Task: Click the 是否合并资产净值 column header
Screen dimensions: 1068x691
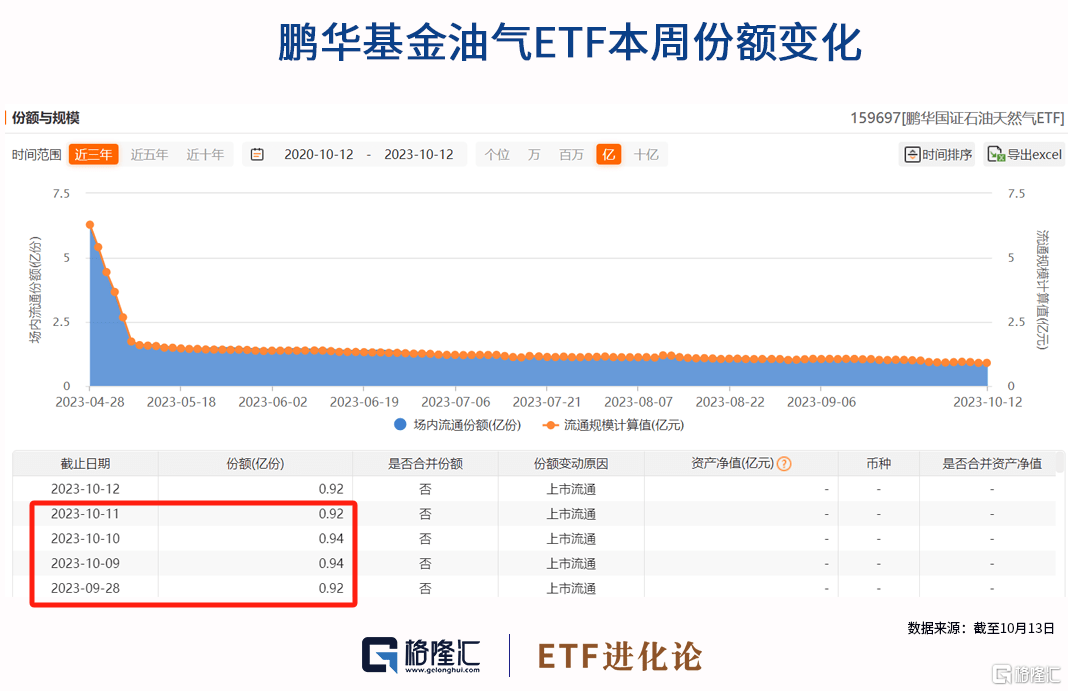Action: point(992,464)
